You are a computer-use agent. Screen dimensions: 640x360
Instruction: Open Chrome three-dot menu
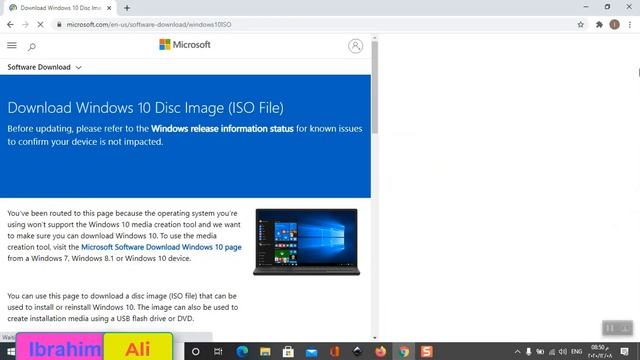[x=630, y=24]
